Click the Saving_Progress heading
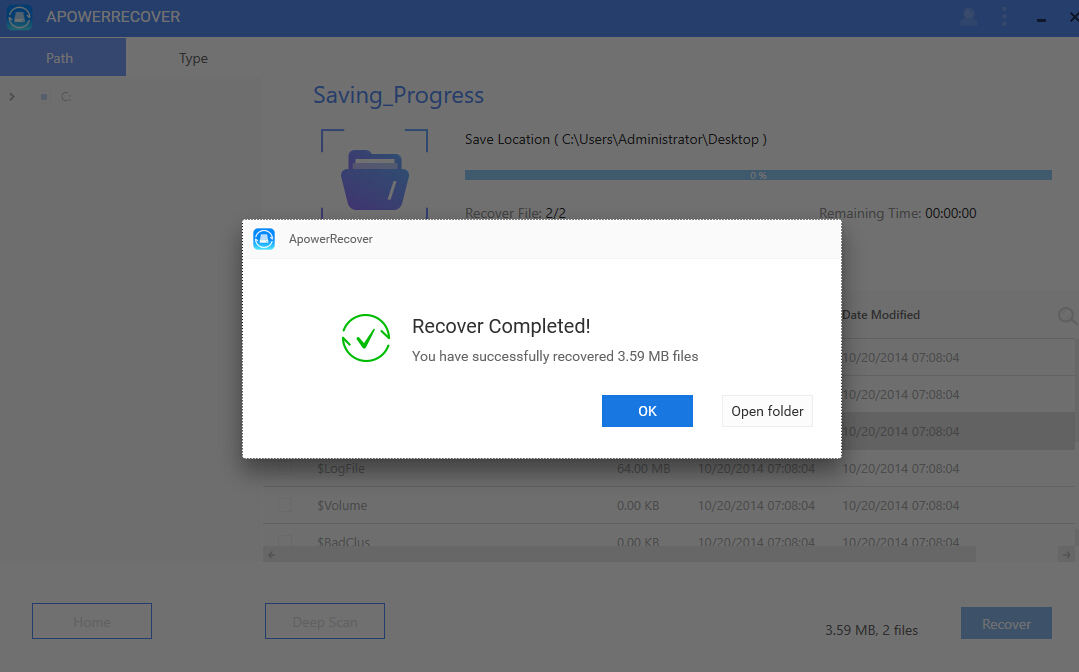 (x=398, y=95)
